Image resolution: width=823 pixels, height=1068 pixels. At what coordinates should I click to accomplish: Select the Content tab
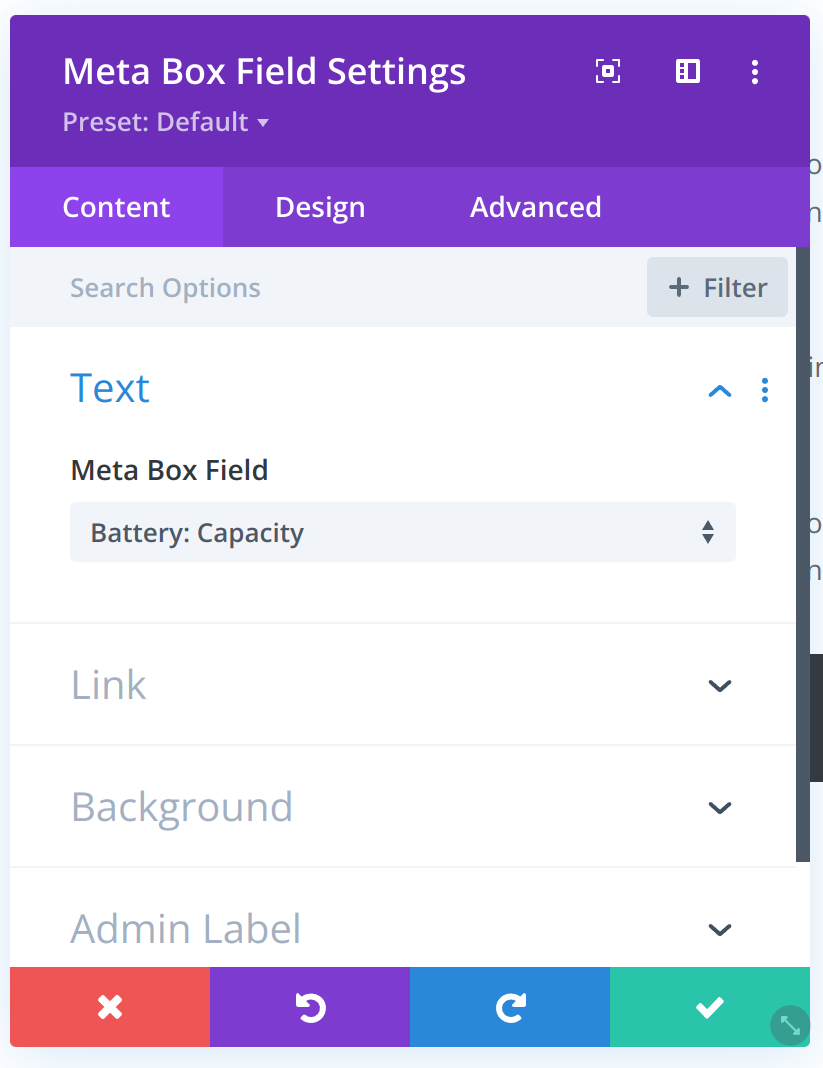click(117, 207)
